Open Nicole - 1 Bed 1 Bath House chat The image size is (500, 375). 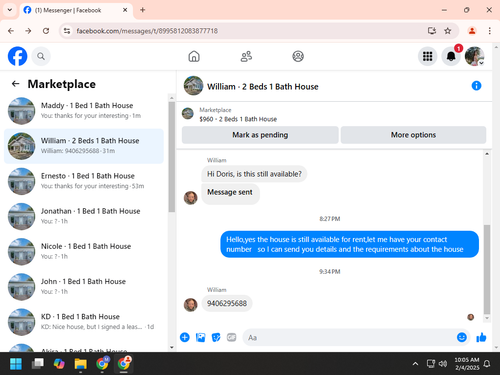click(84, 251)
